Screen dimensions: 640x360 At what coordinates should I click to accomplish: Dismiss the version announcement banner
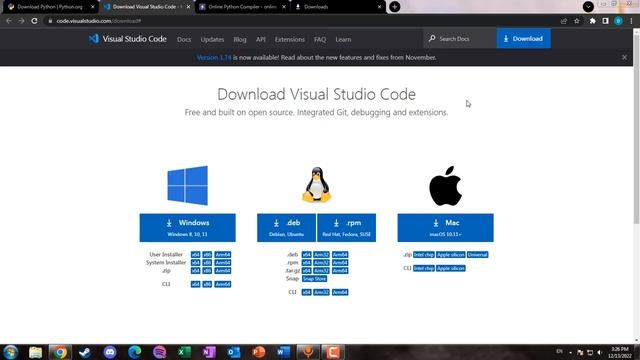(x=624, y=58)
